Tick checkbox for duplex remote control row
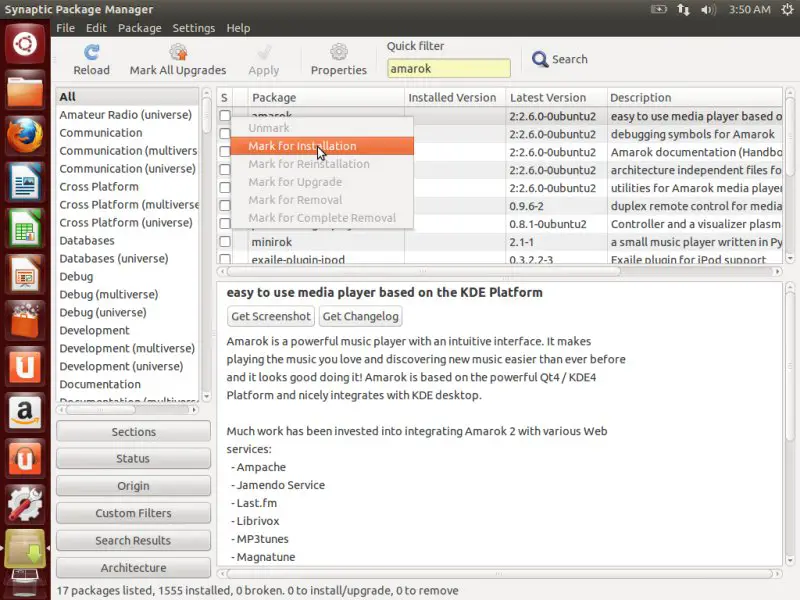 225,206
